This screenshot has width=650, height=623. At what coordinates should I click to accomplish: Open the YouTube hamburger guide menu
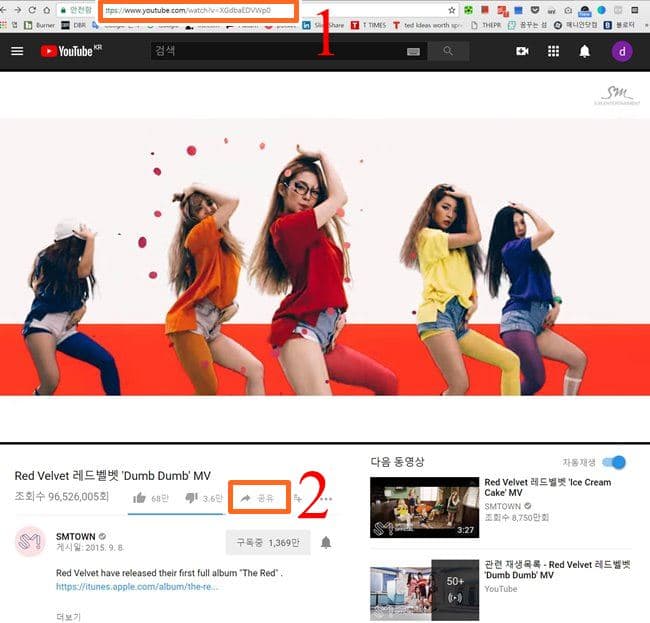point(17,51)
